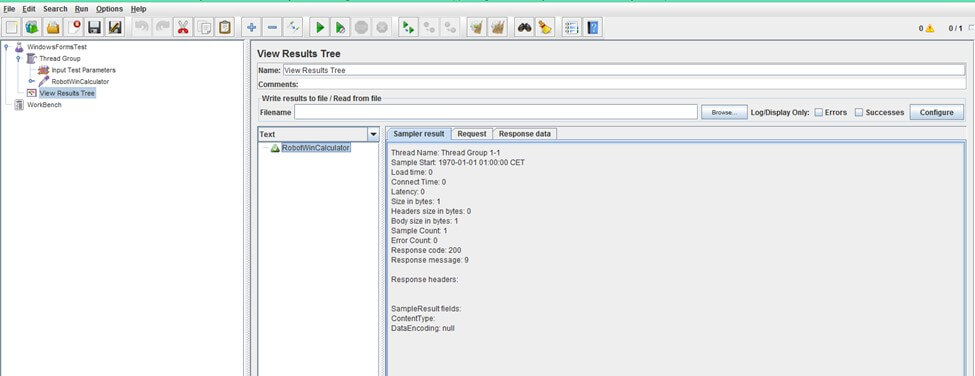Collapse all nodes with minus icon
Viewport: 975px width, 376px height.
pyautogui.click(x=272, y=27)
